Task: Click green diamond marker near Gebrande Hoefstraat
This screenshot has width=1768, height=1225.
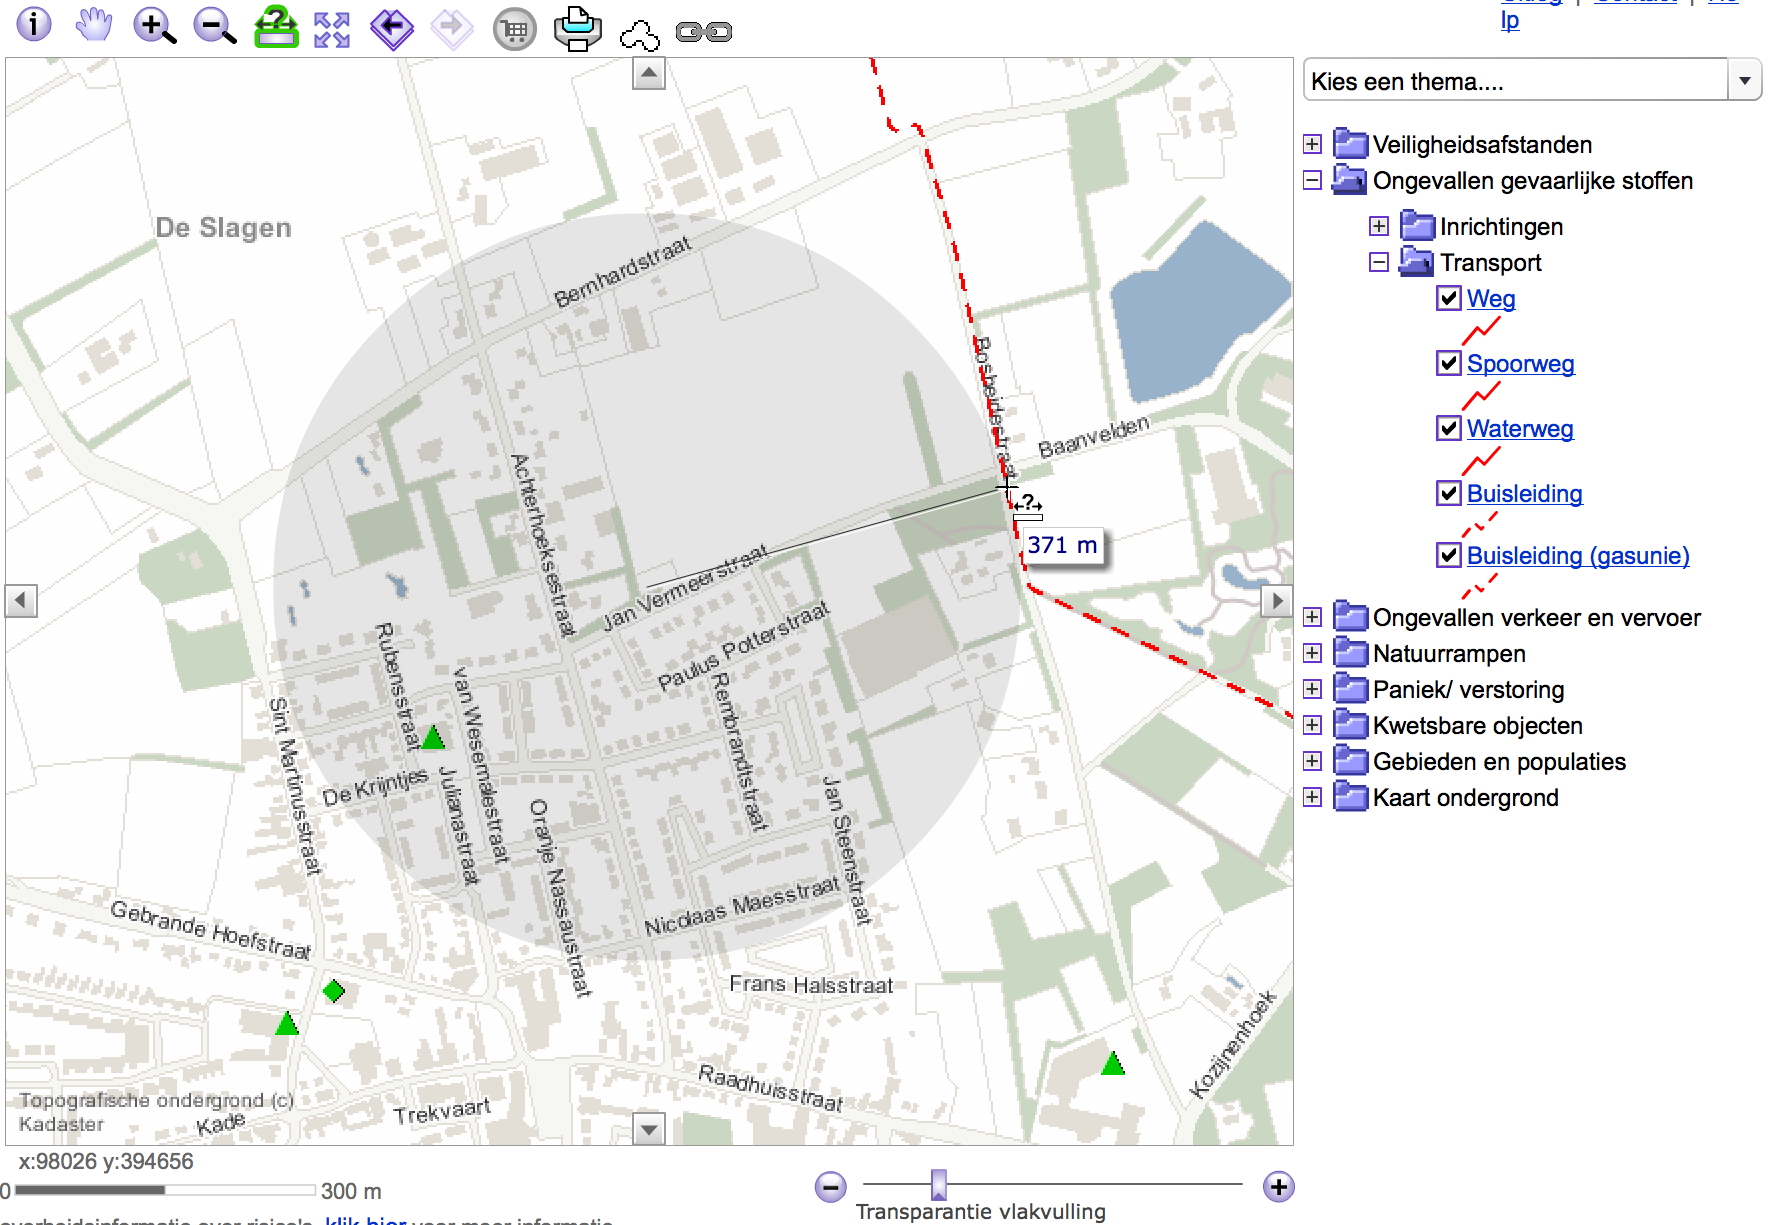Action: (x=334, y=991)
